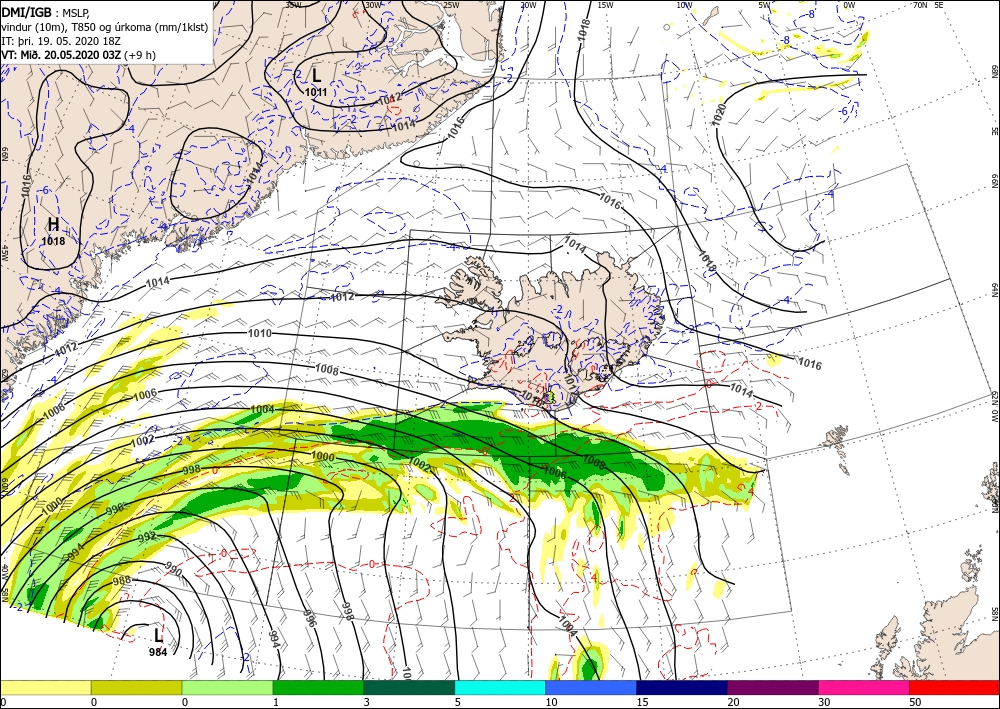
Task: Click the dark green legend swatch
Action: (409, 687)
